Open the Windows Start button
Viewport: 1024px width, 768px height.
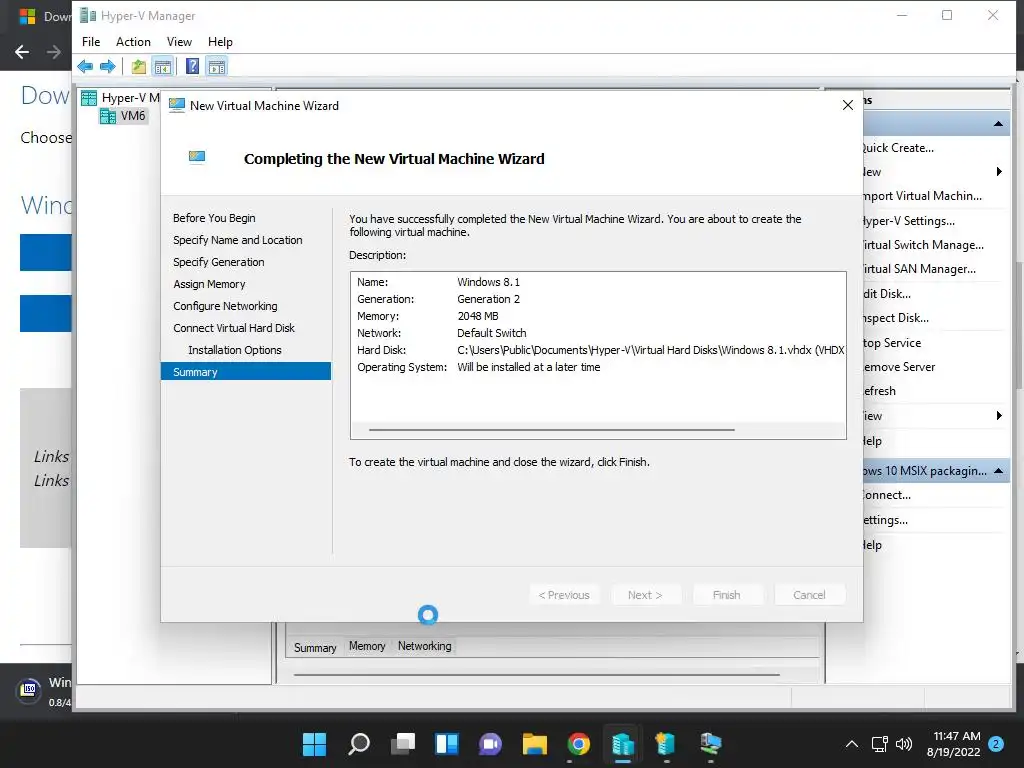(314, 743)
